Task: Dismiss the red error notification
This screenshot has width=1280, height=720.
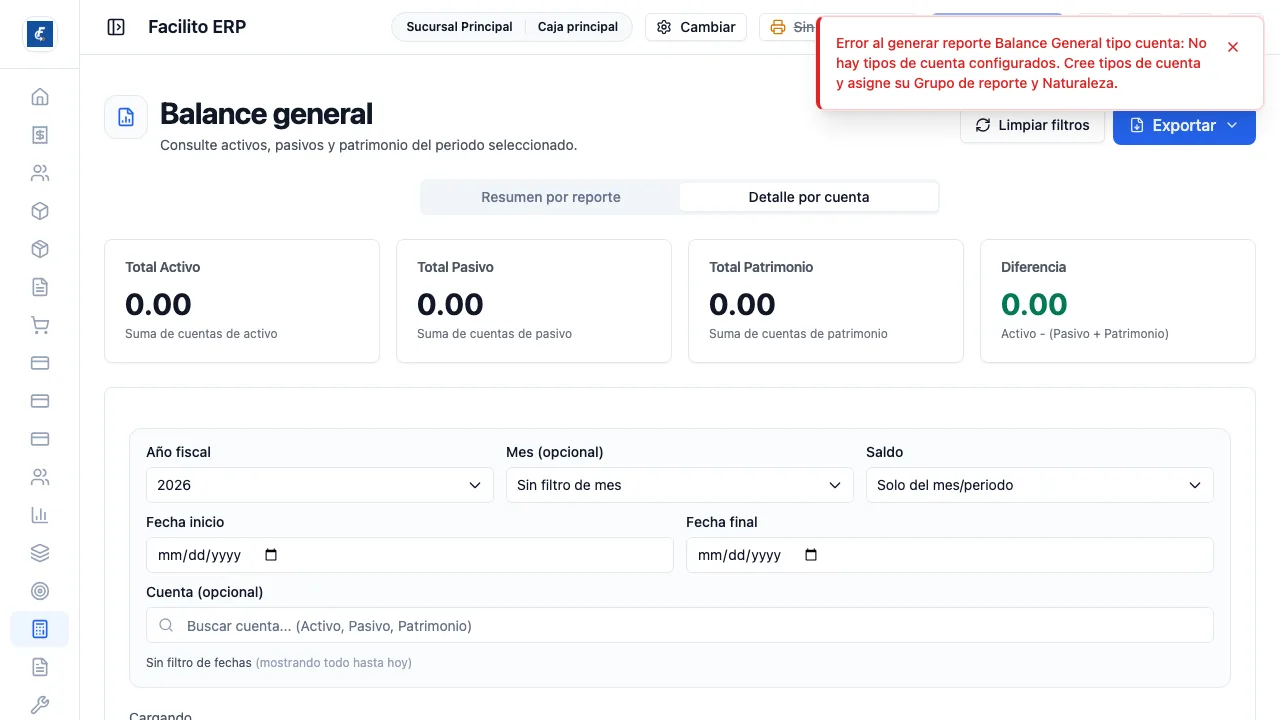Action: (1233, 47)
